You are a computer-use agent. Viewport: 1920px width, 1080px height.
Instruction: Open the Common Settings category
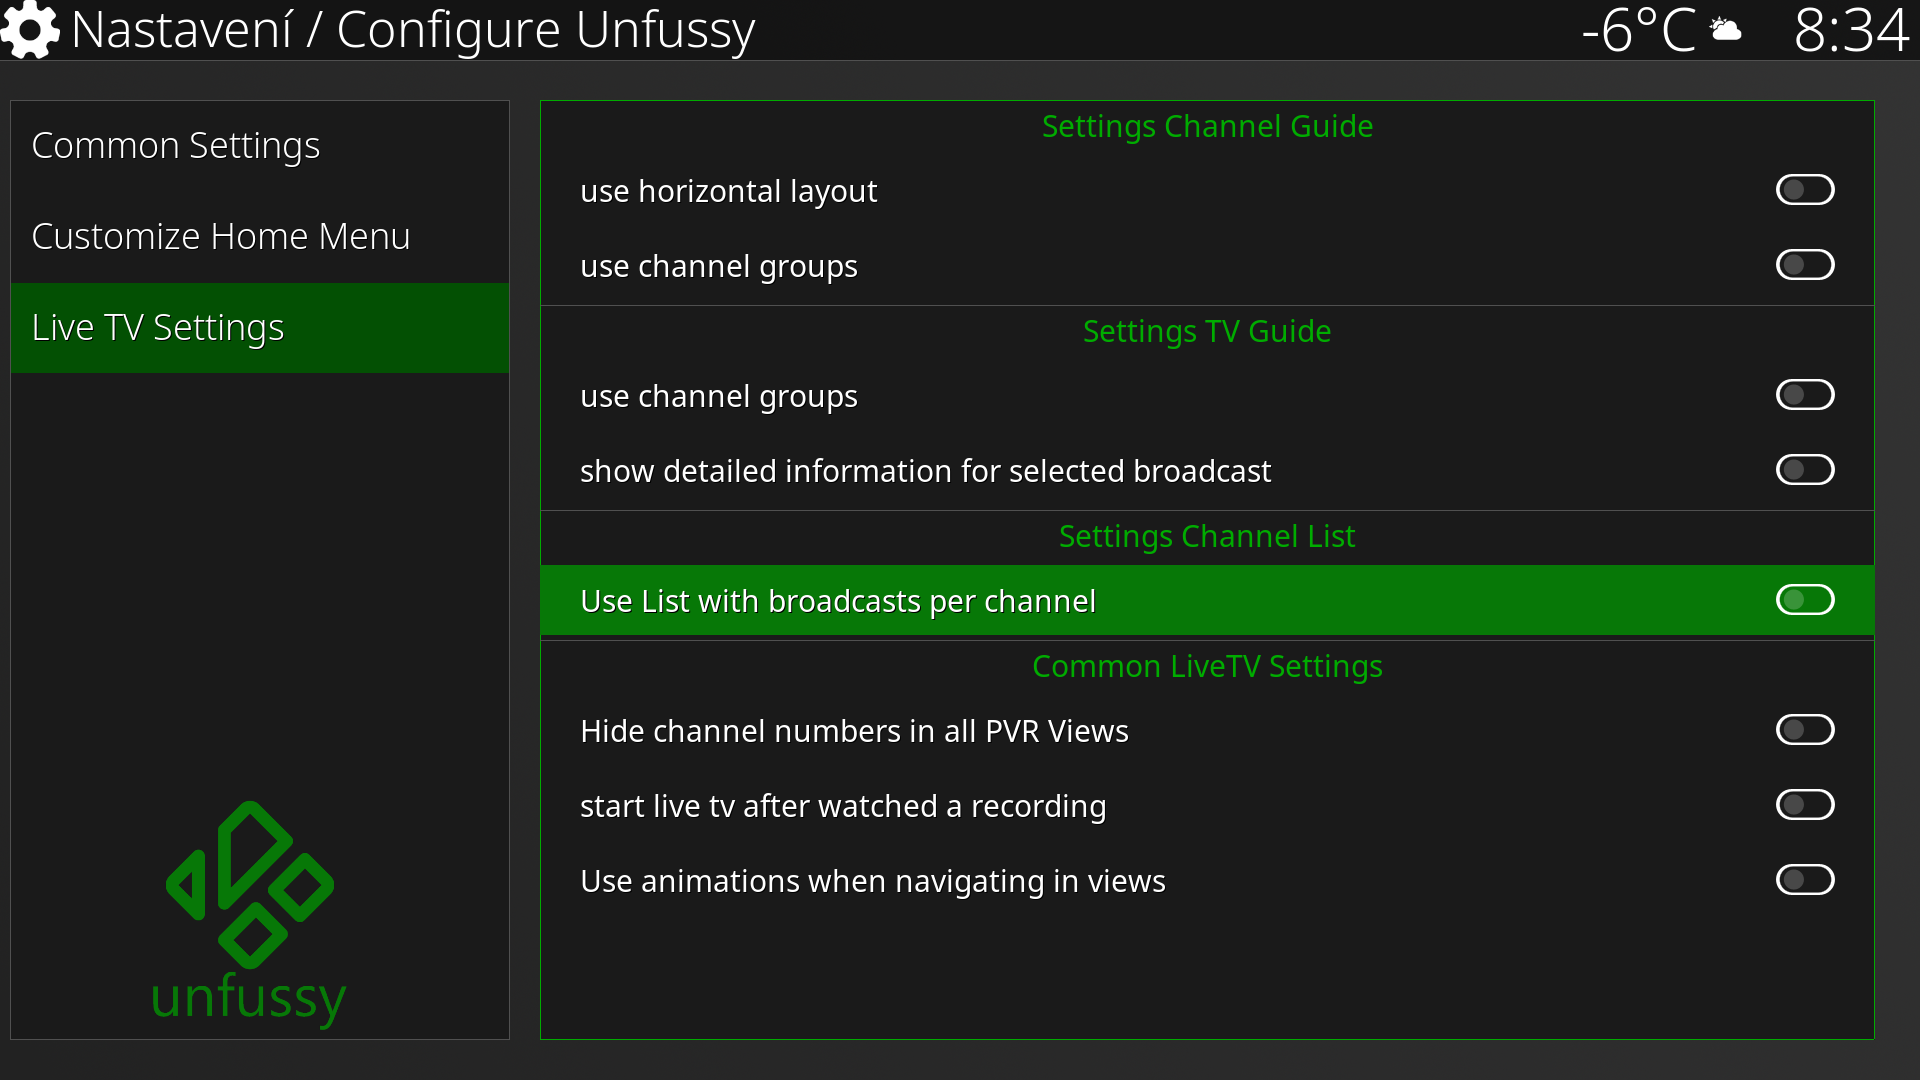176,146
